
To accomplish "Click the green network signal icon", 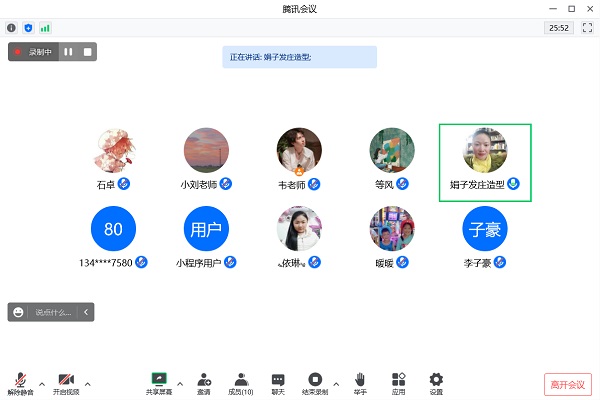I will (45, 28).
